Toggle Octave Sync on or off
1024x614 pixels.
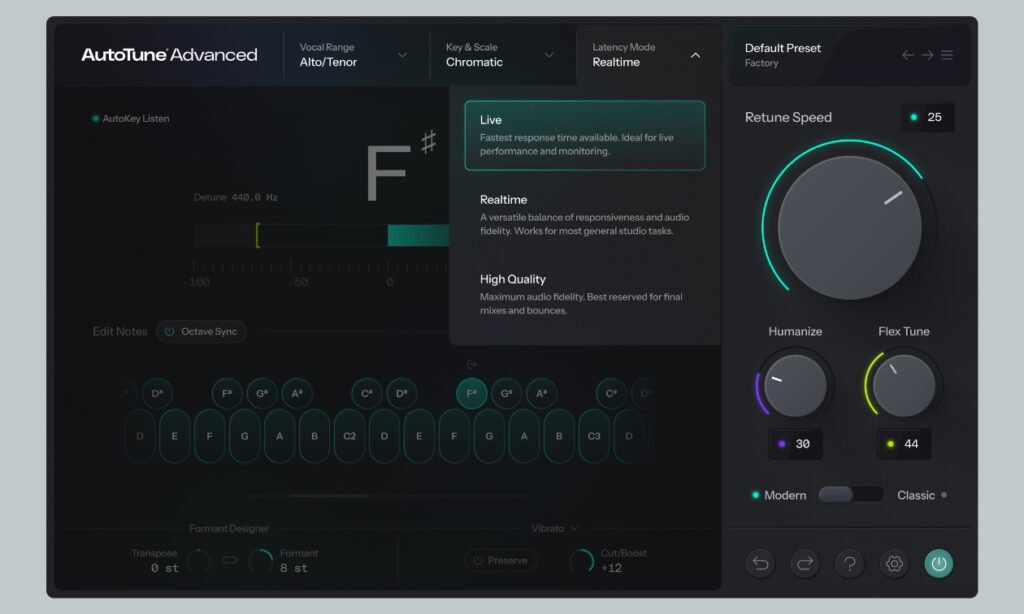pos(201,331)
